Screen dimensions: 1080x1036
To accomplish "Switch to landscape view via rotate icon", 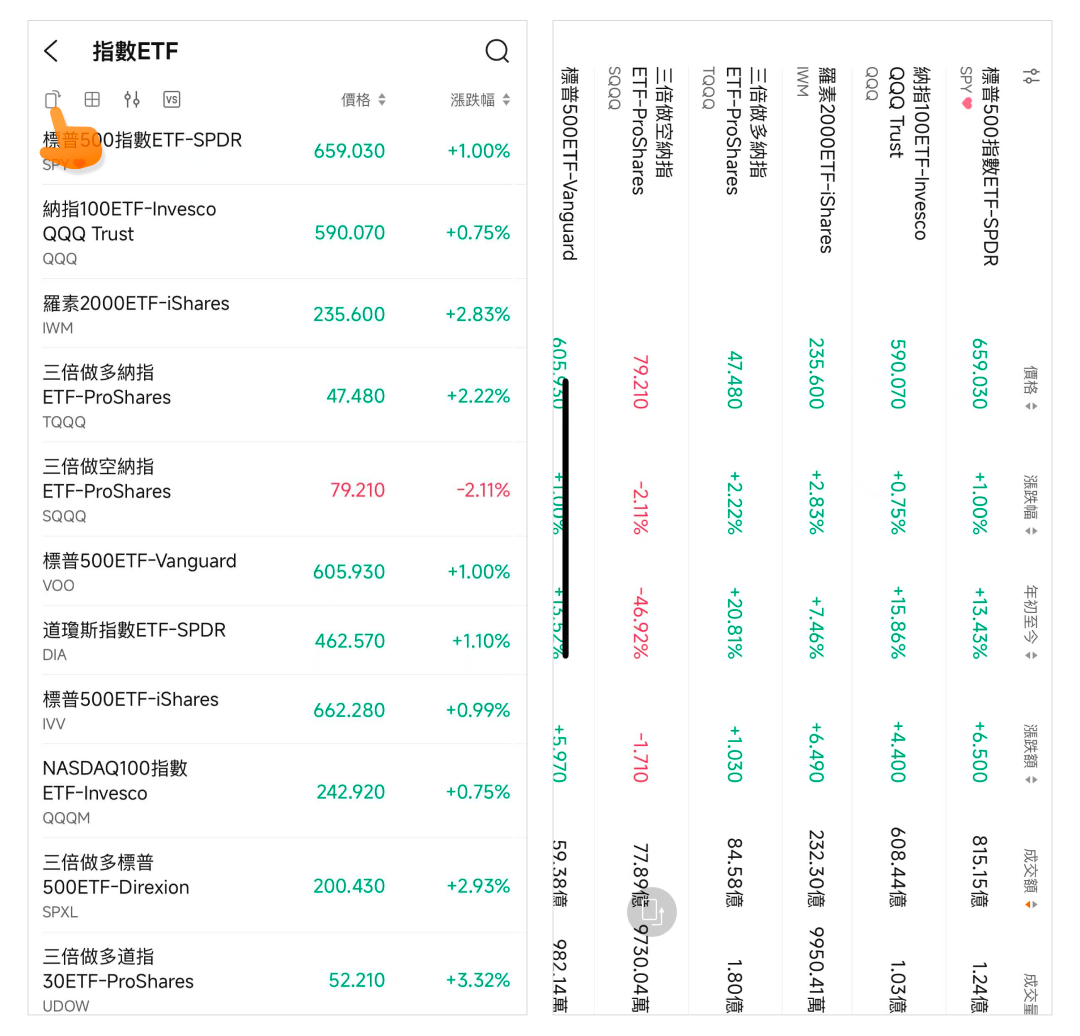I will pyautogui.click(x=53, y=99).
